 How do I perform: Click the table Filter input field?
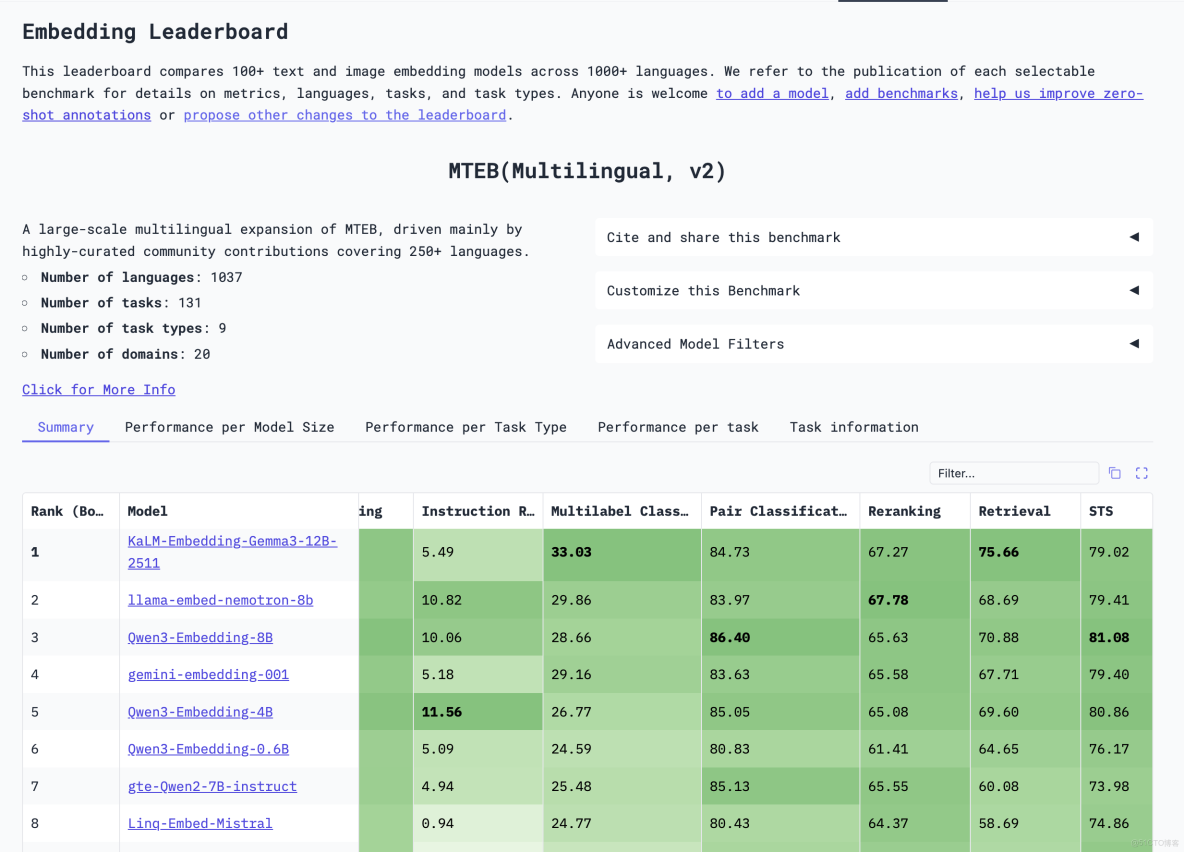click(1012, 473)
